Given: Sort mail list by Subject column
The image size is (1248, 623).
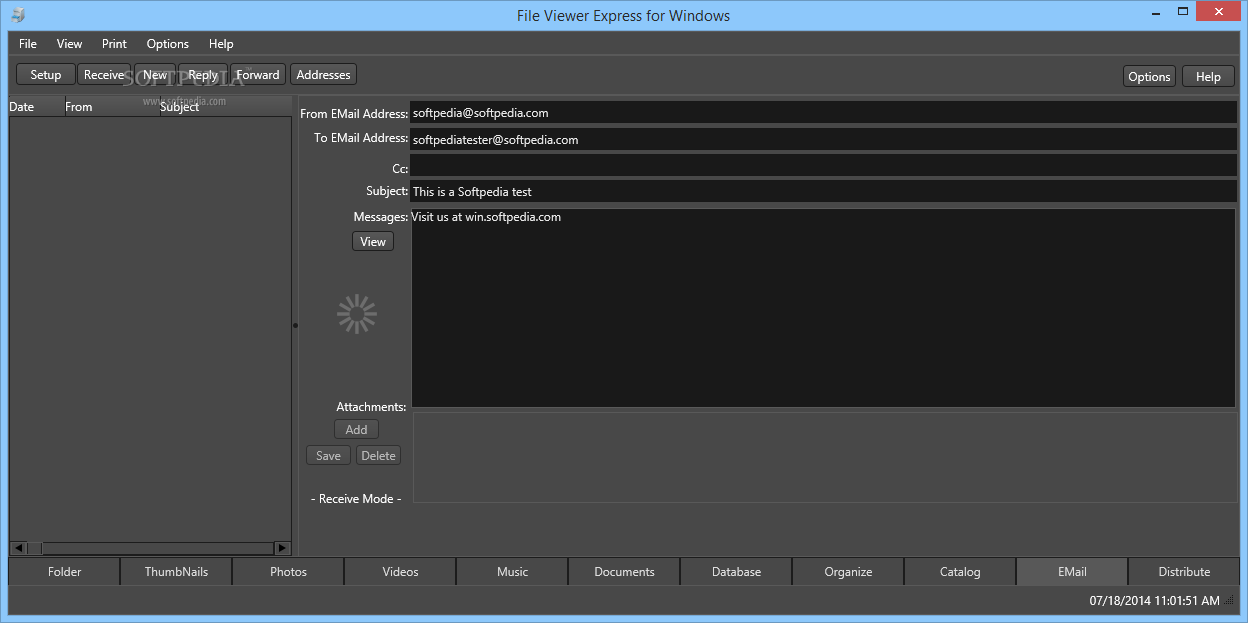Looking at the screenshot, I should pyautogui.click(x=225, y=107).
